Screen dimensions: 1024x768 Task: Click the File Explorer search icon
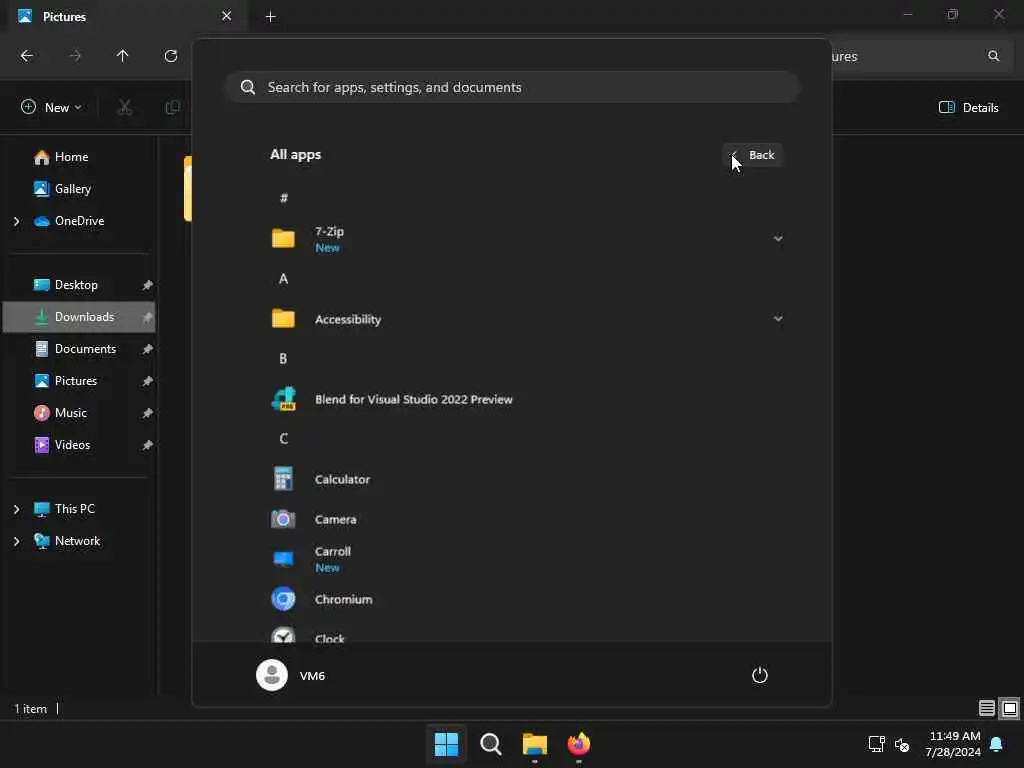(x=993, y=56)
